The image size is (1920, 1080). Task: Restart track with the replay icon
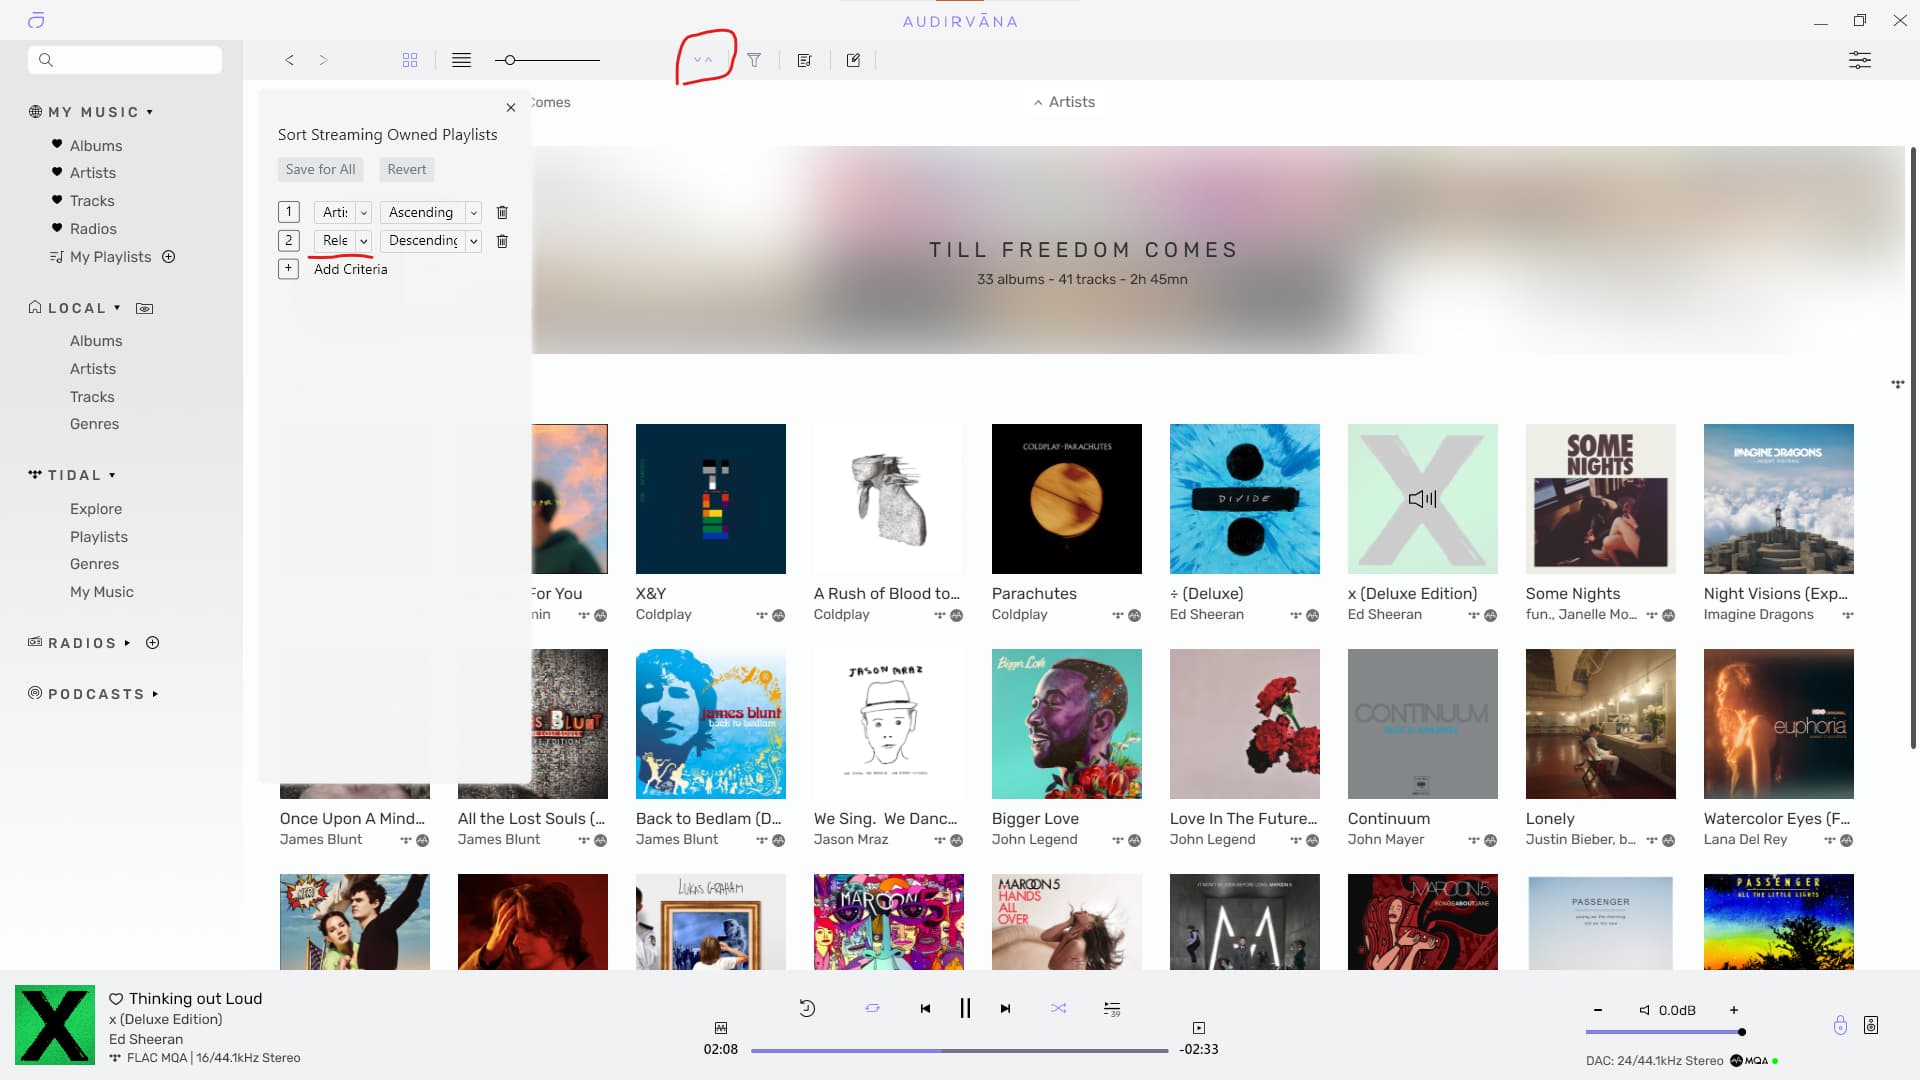(x=807, y=1009)
